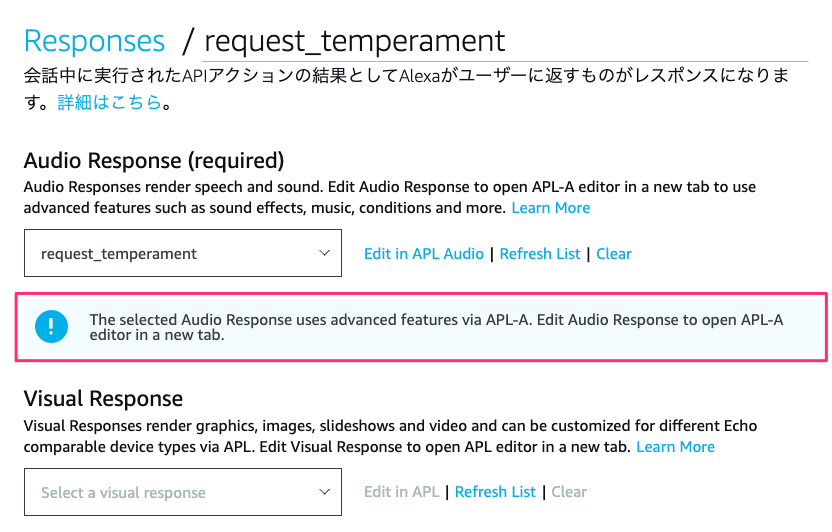Click Edit in APL Audio
Viewport: 832px width, 532px height.
(x=423, y=254)
